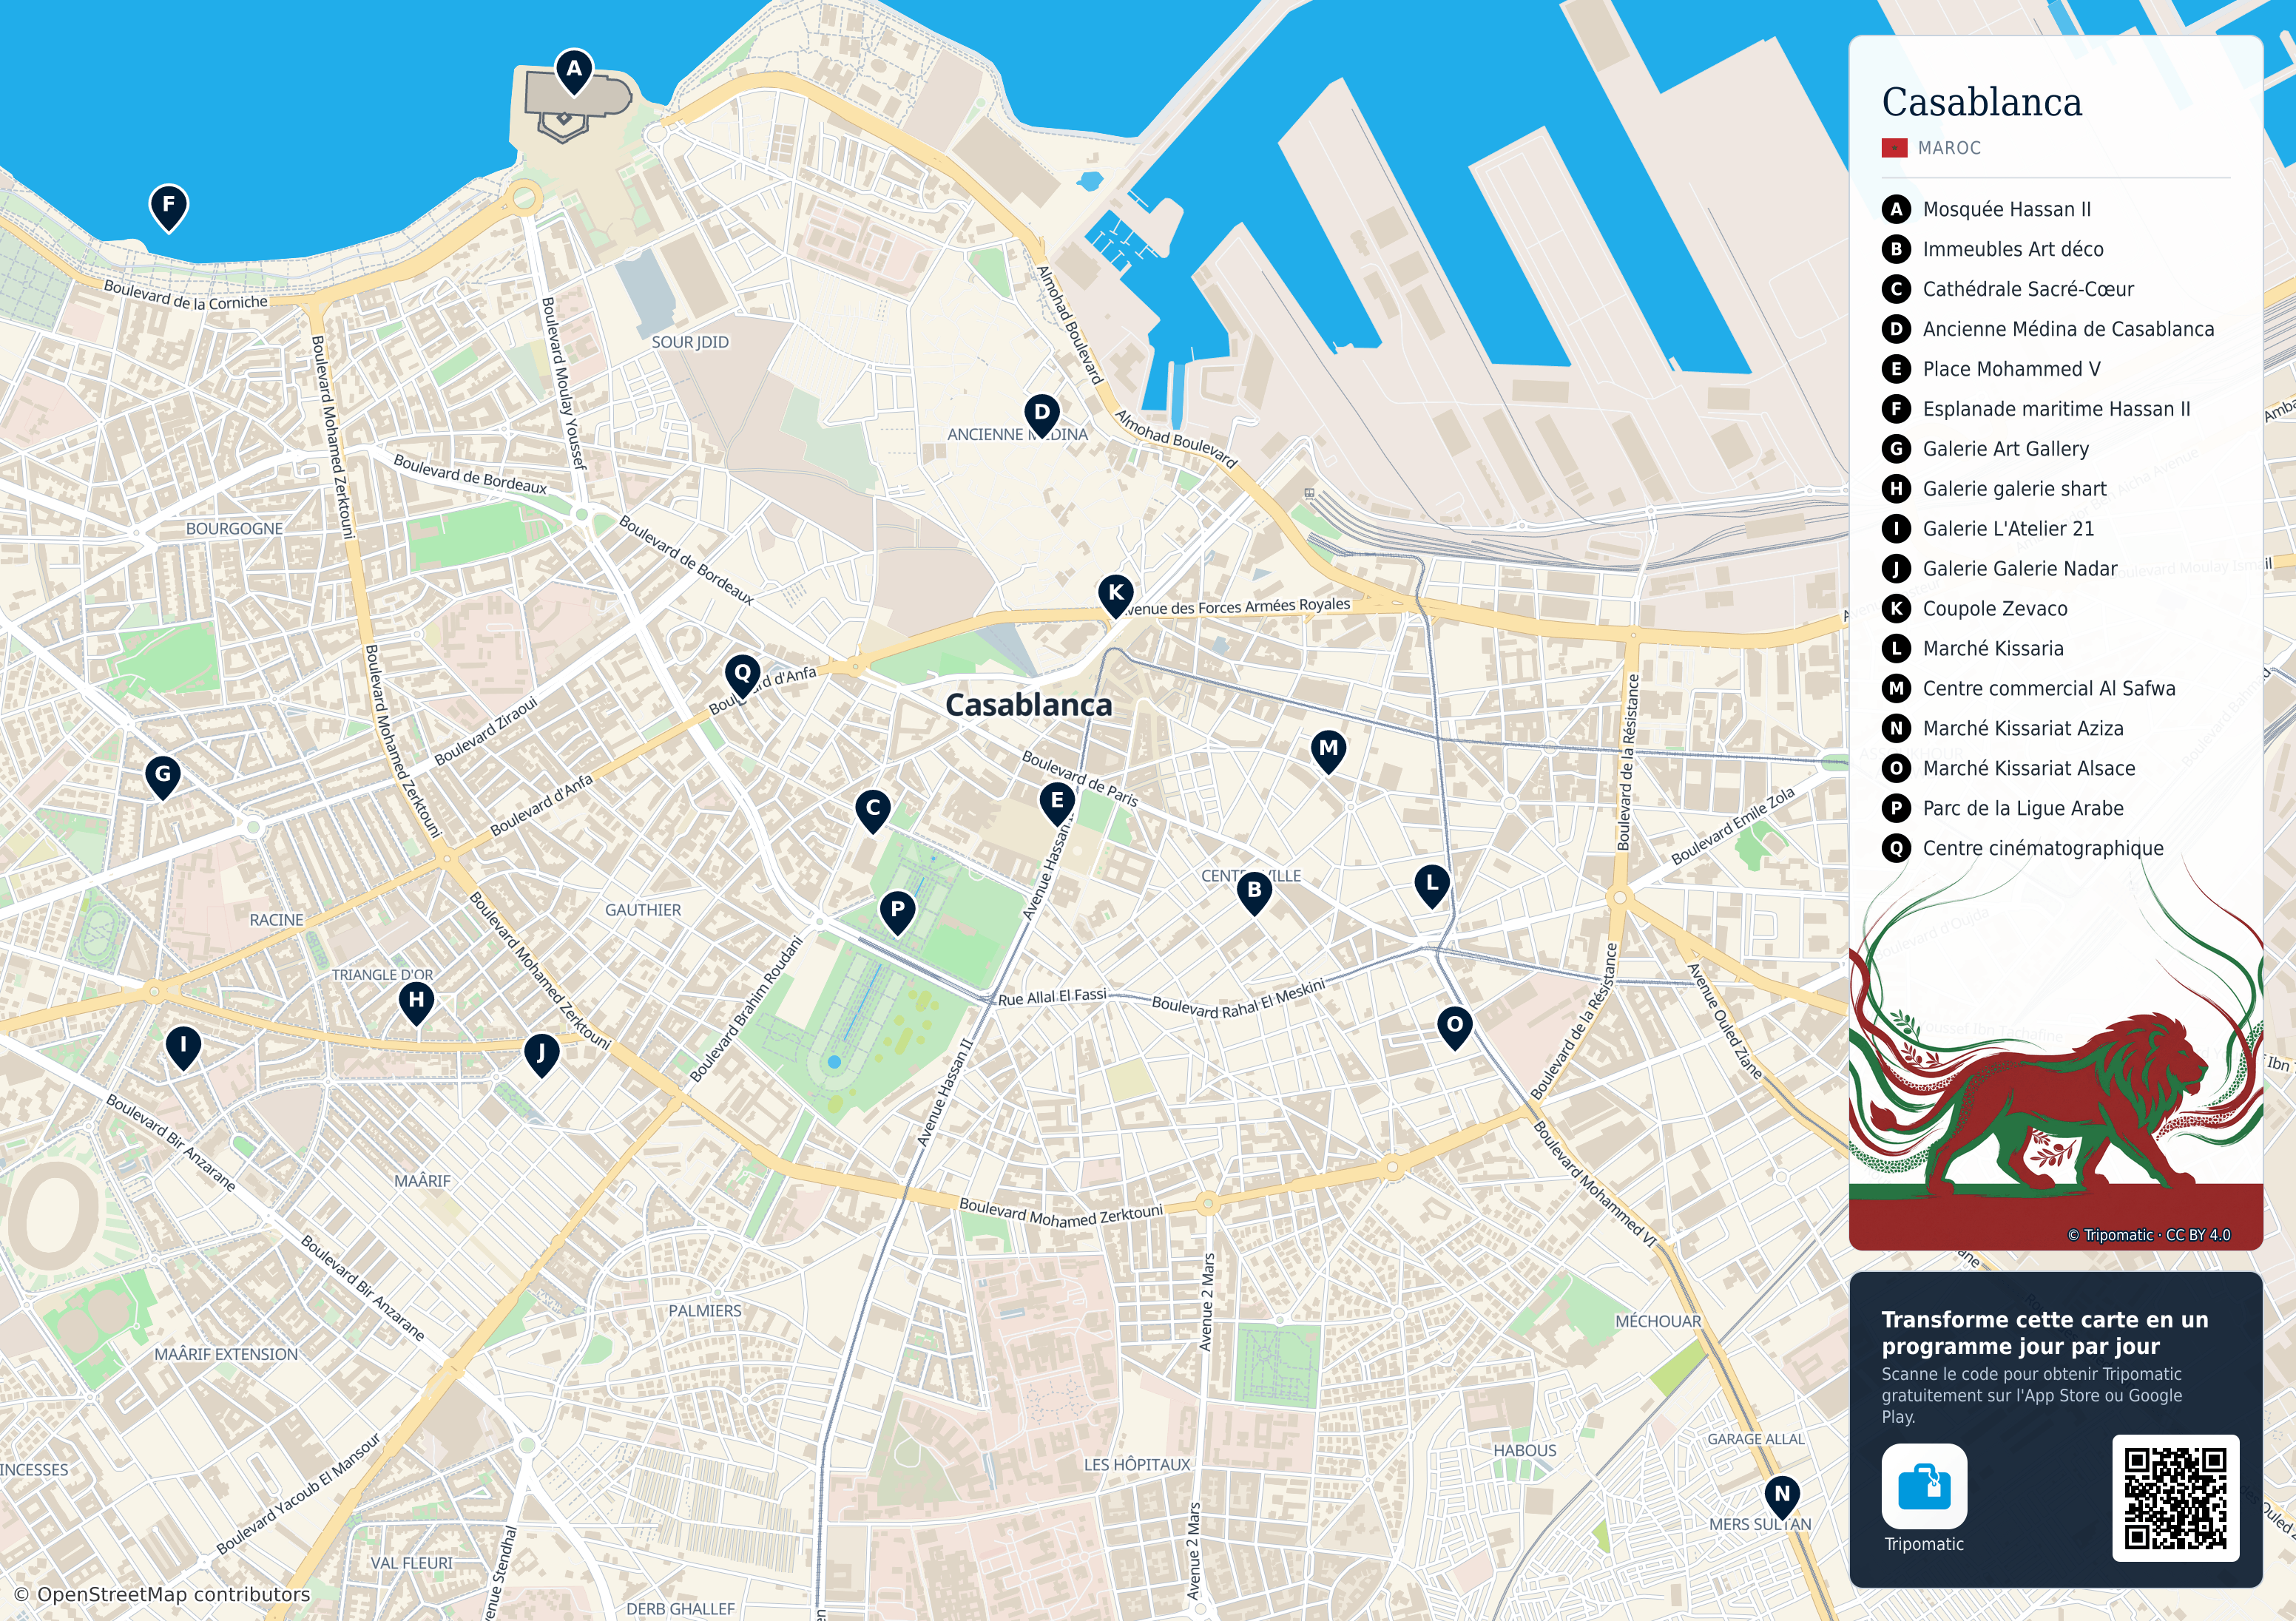Click the Tripomatic suitcase app icon
This screenshot has height=1621, width=2296.
click(x=1924, y=1486)
